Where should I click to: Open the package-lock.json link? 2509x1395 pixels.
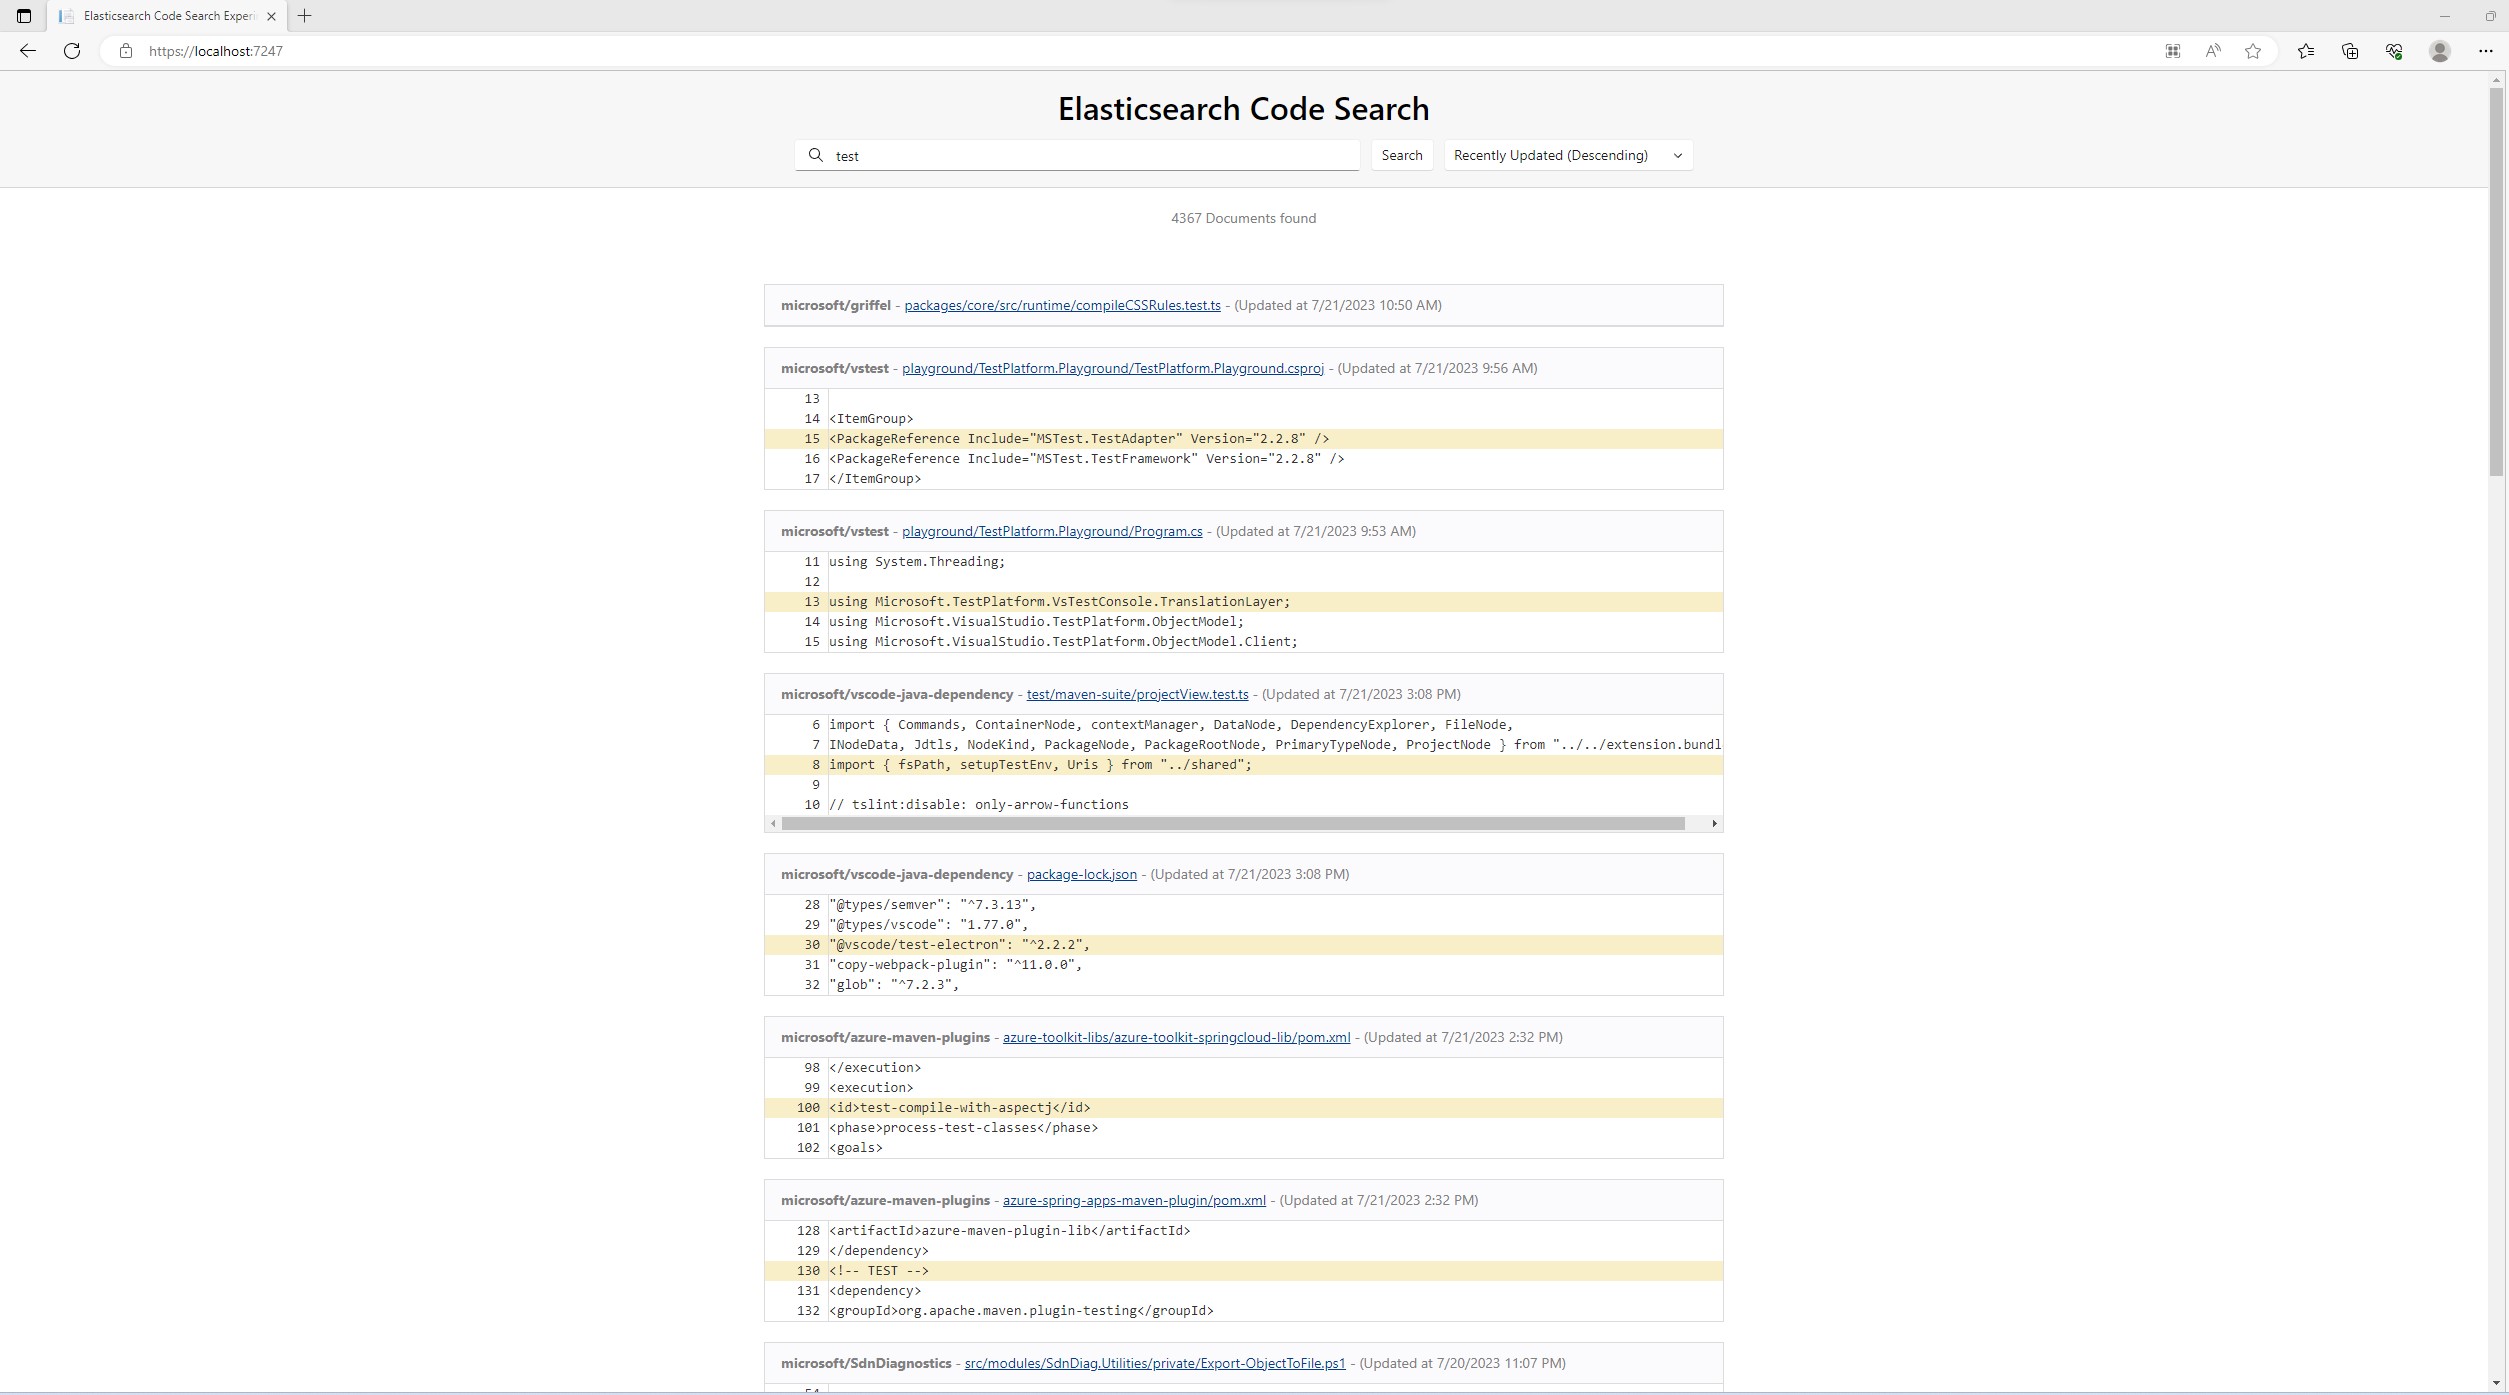pyautogui.click(x=1081, y=874)
